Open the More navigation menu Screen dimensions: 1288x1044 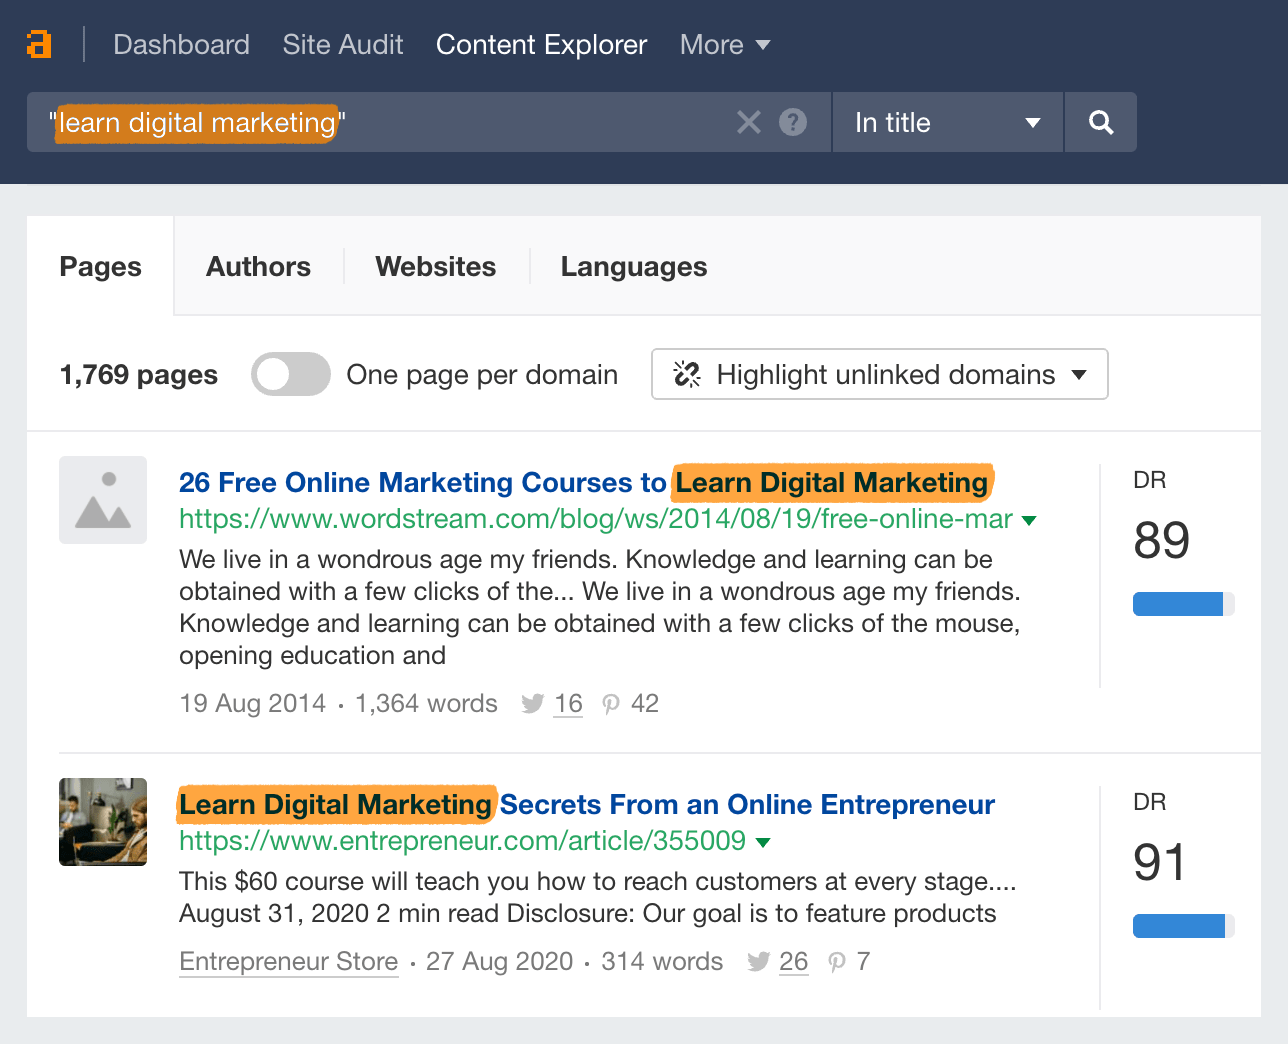tap(724, 44)
